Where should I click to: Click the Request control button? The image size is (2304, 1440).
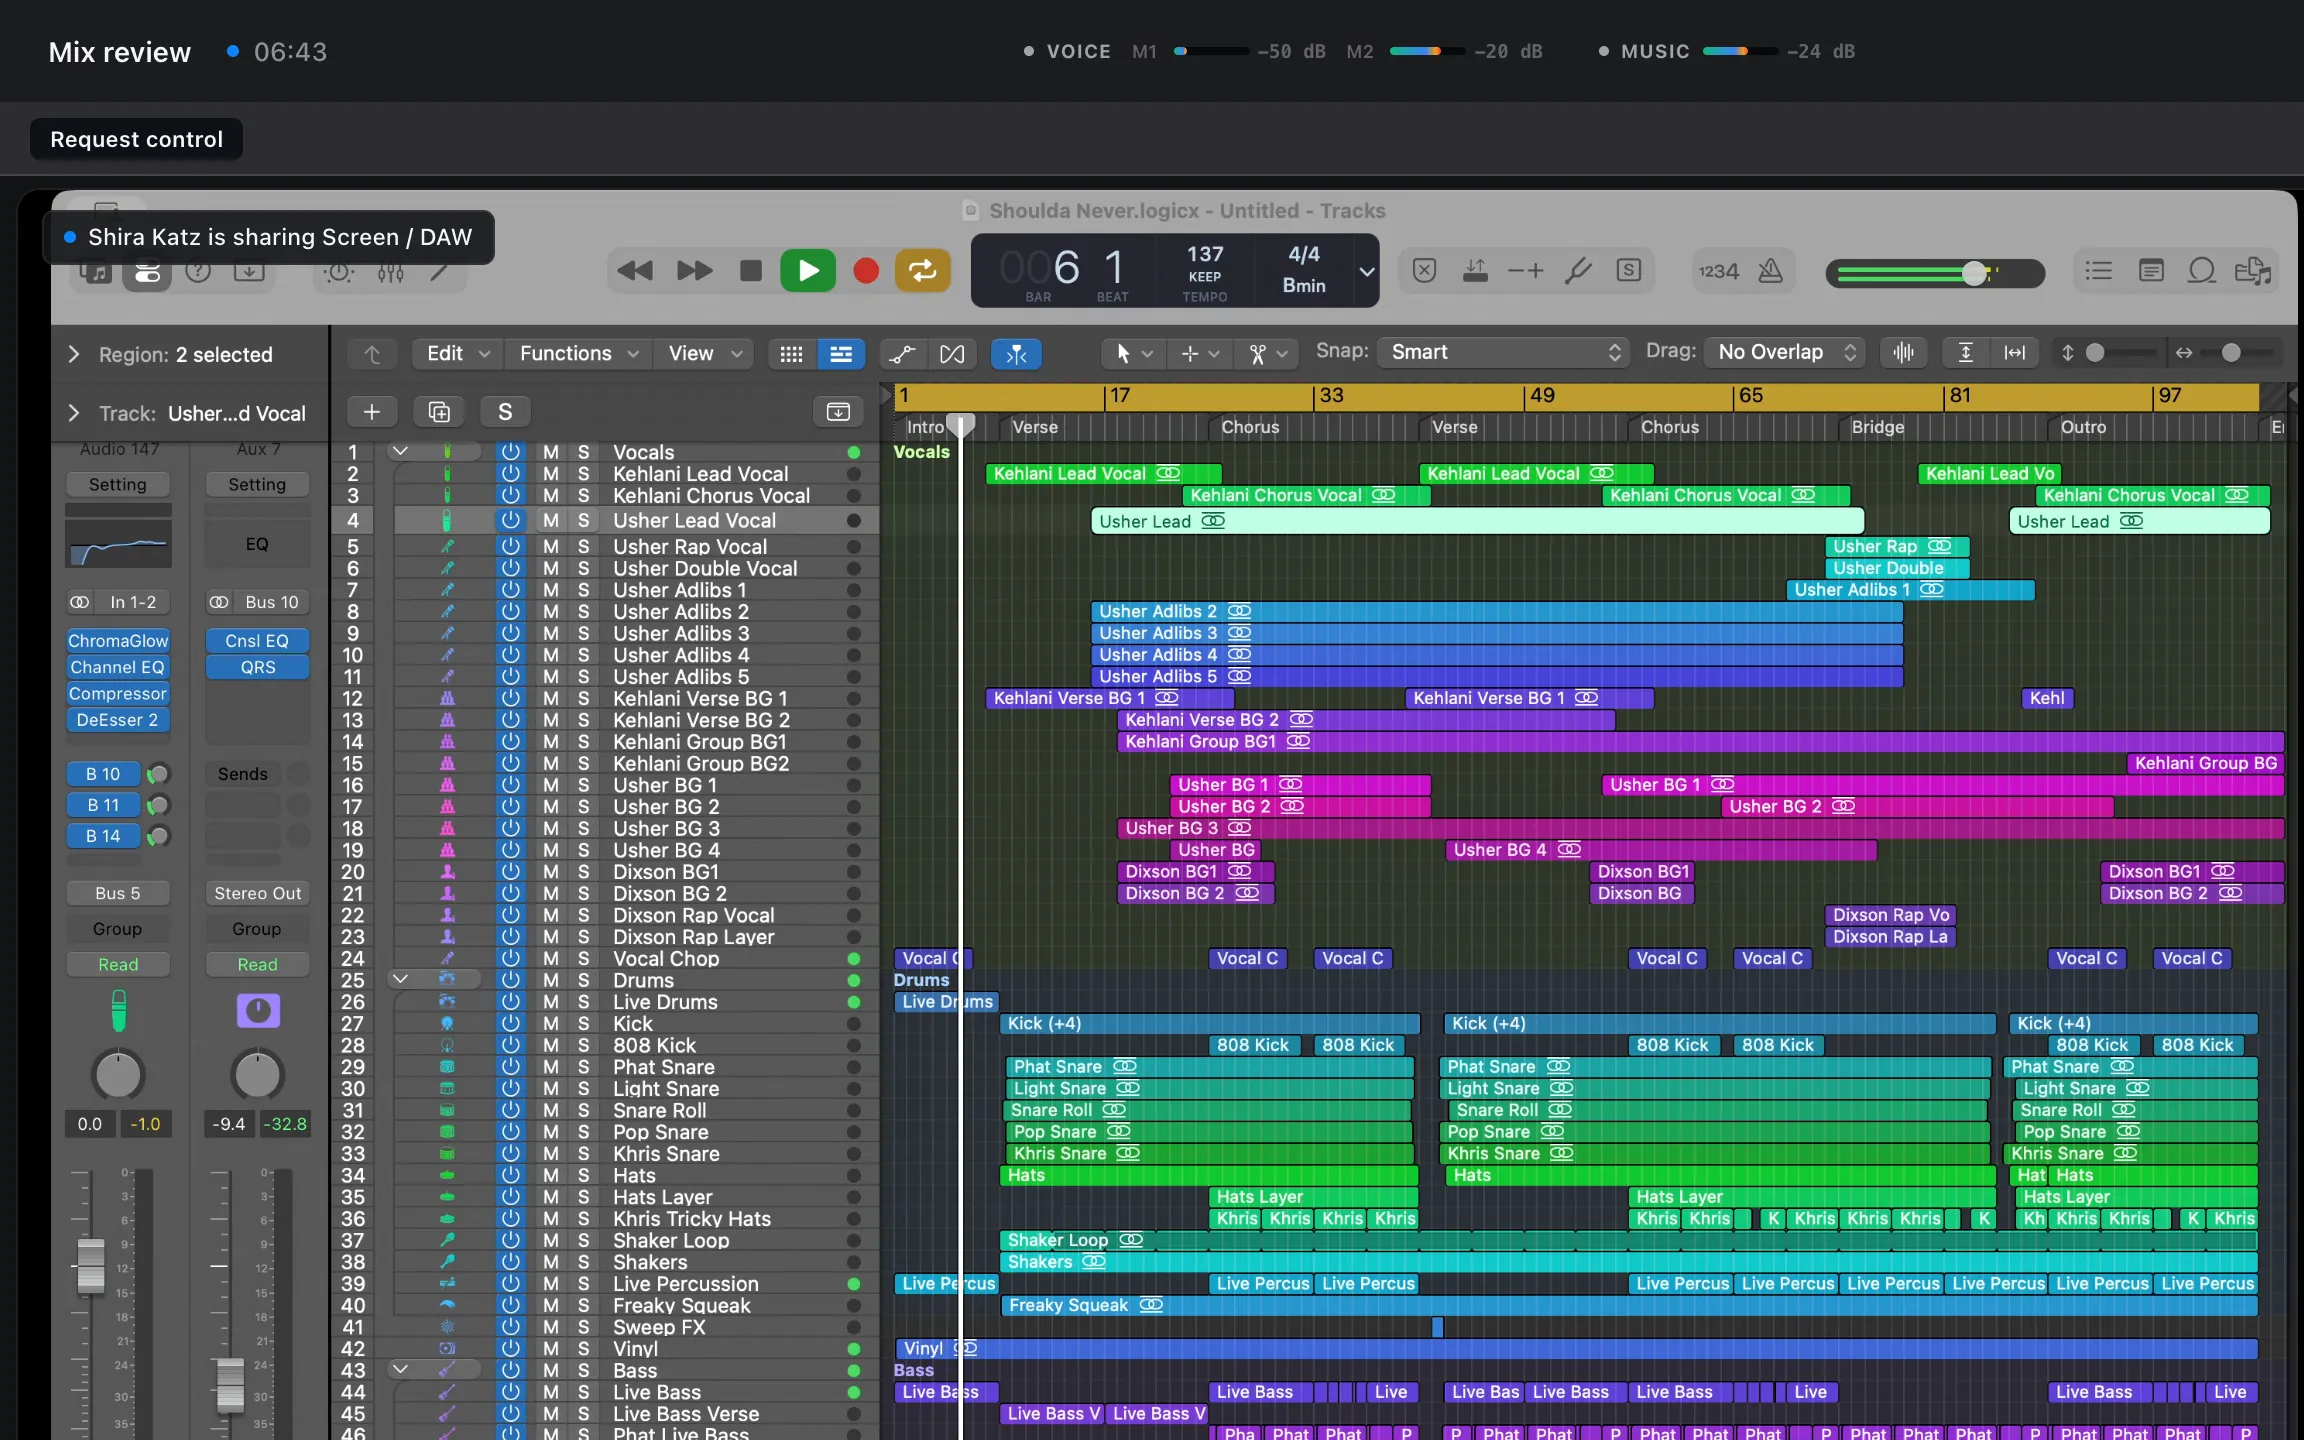[136, 139]
